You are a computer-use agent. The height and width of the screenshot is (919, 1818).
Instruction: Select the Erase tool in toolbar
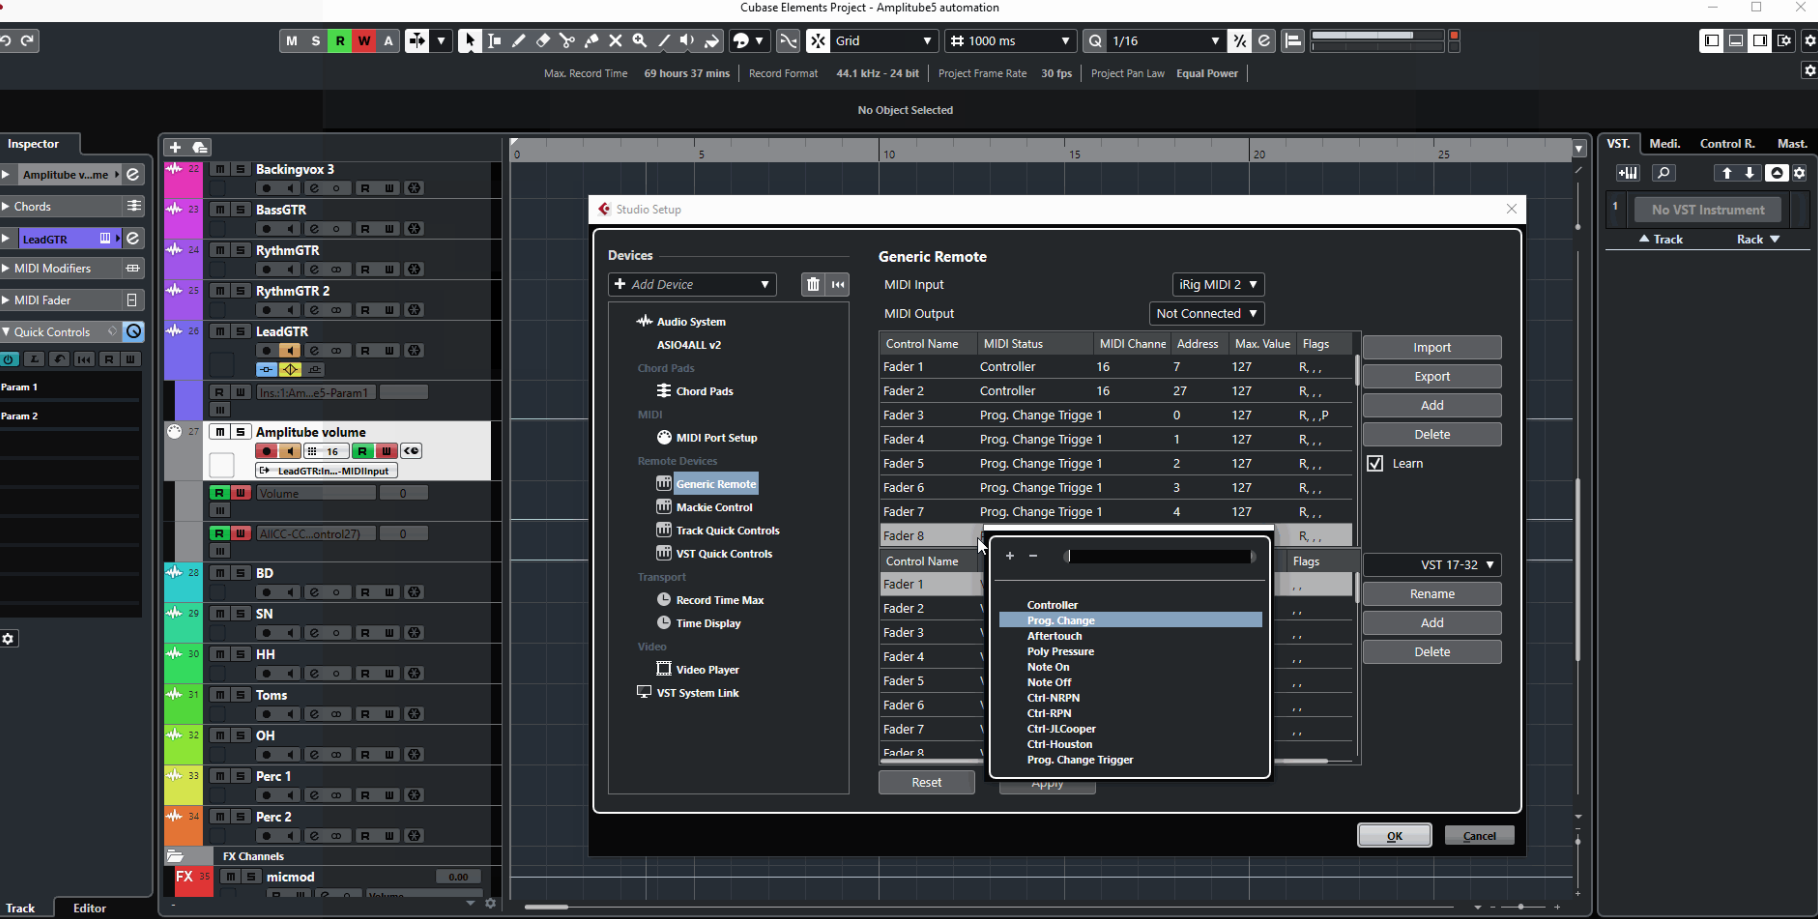pos(543,41)
